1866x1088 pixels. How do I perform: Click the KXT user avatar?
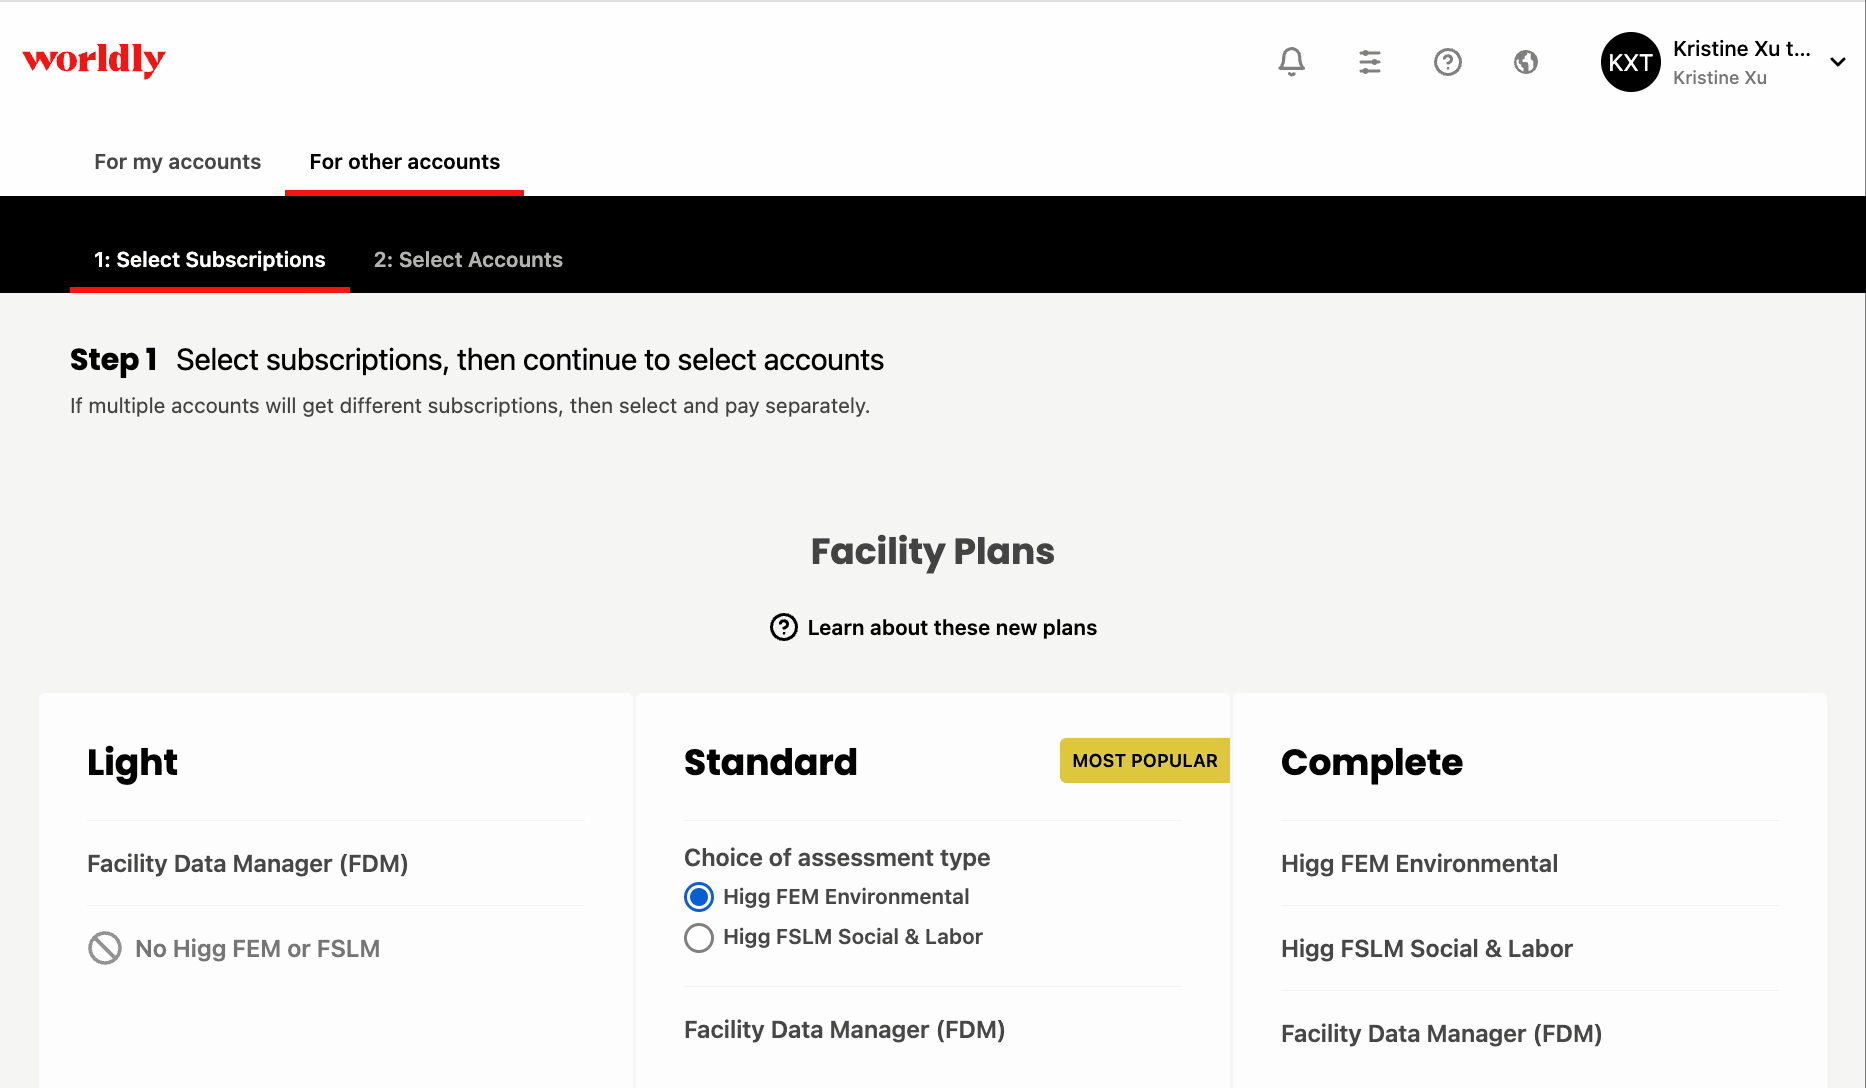(1630, 62)
